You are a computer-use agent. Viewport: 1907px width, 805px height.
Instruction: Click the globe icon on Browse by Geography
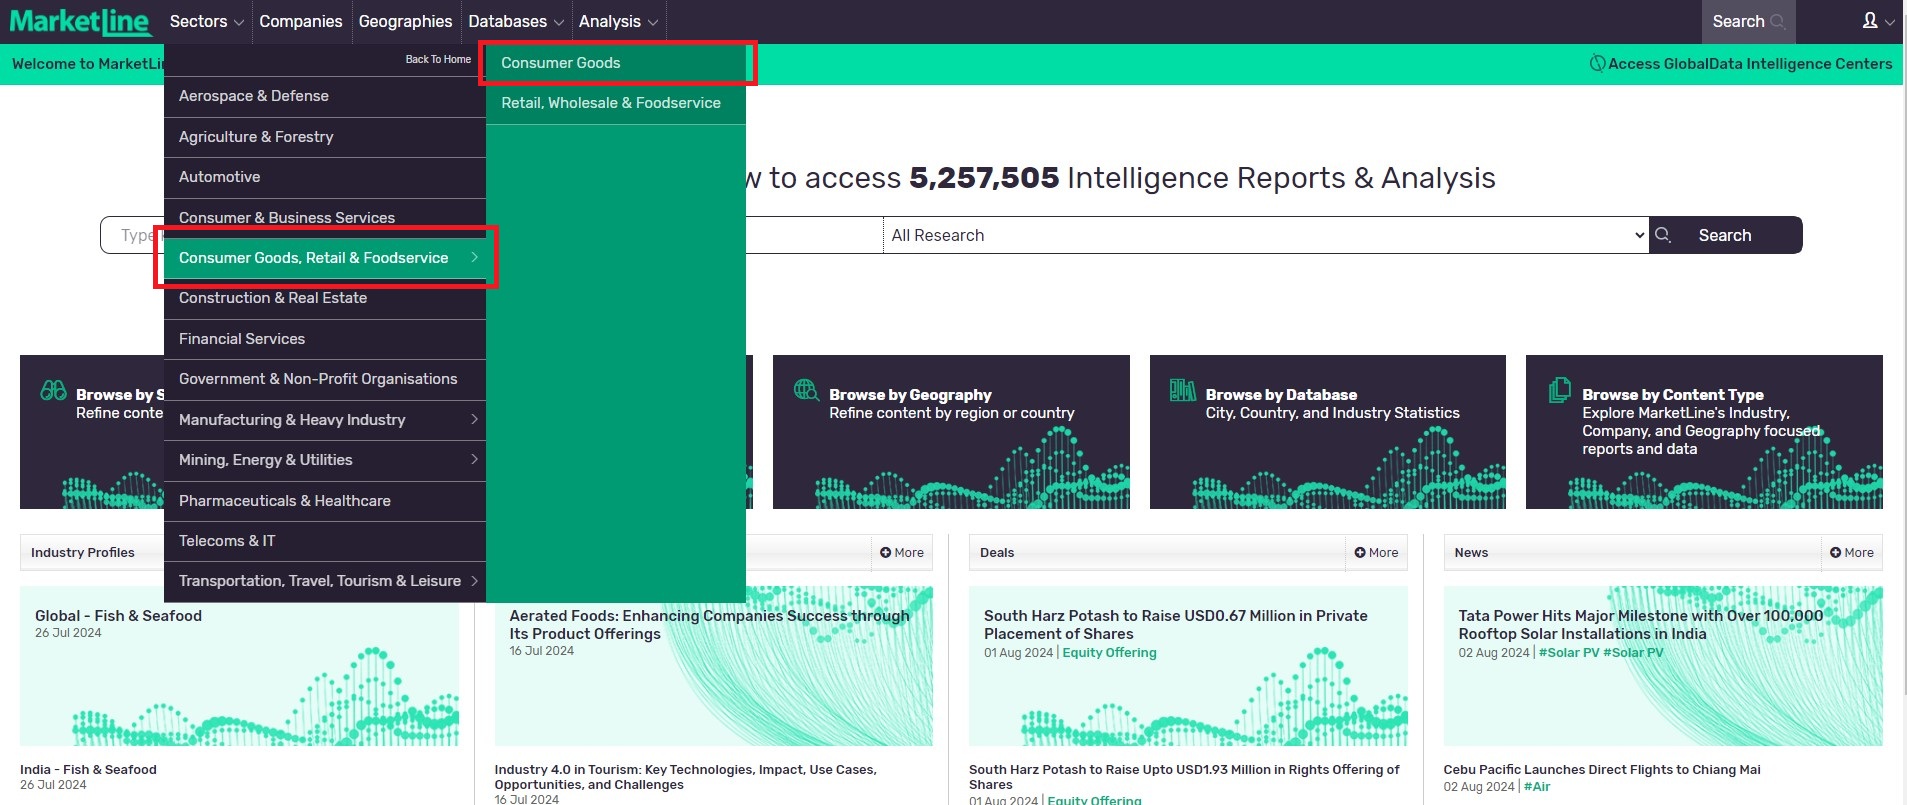(806, 390)
